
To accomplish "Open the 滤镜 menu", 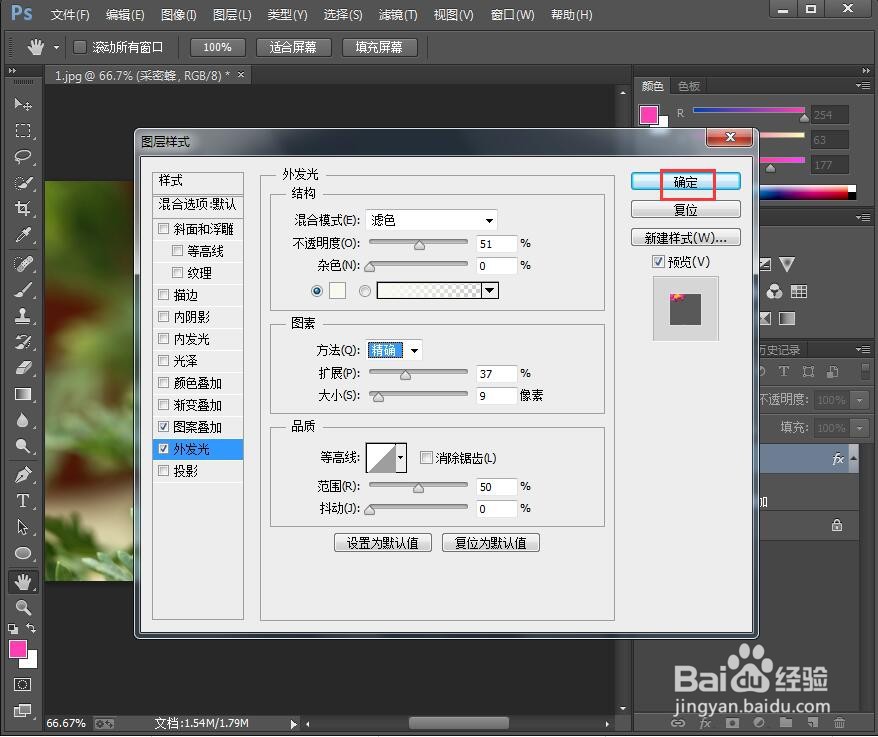I will [x=397, y=15].
